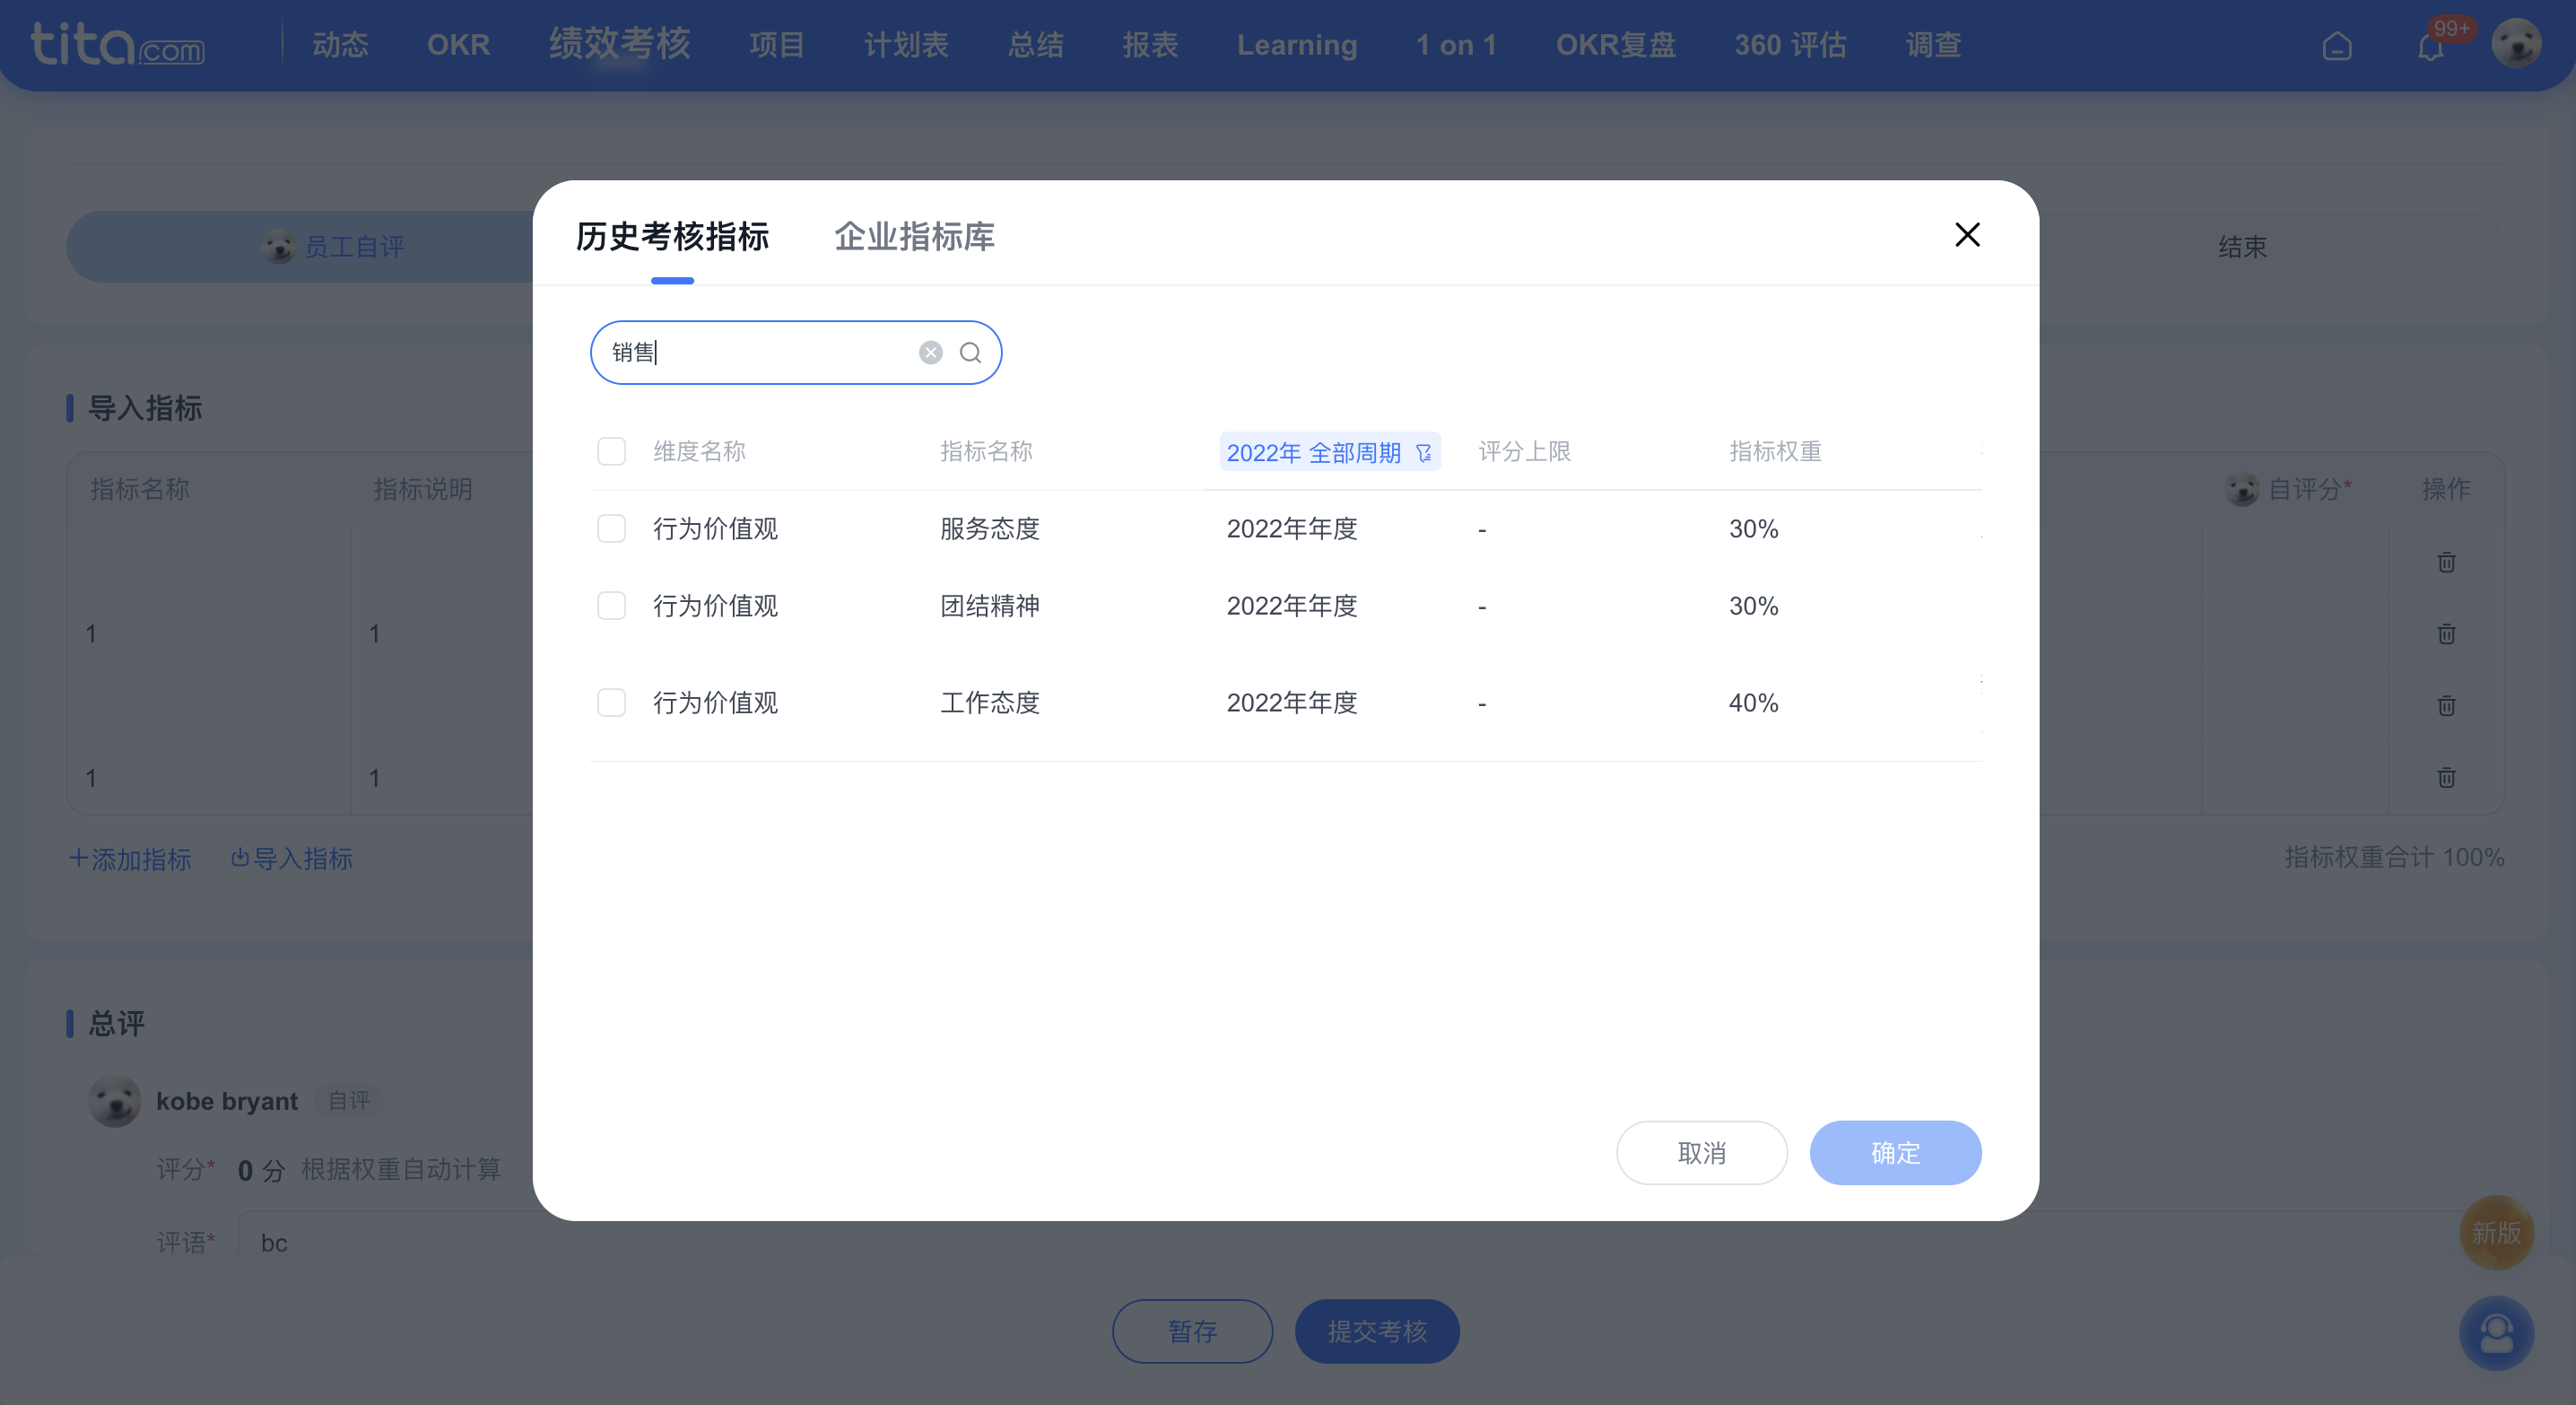Open the 计划表 menu

click(x=906, y=45)
